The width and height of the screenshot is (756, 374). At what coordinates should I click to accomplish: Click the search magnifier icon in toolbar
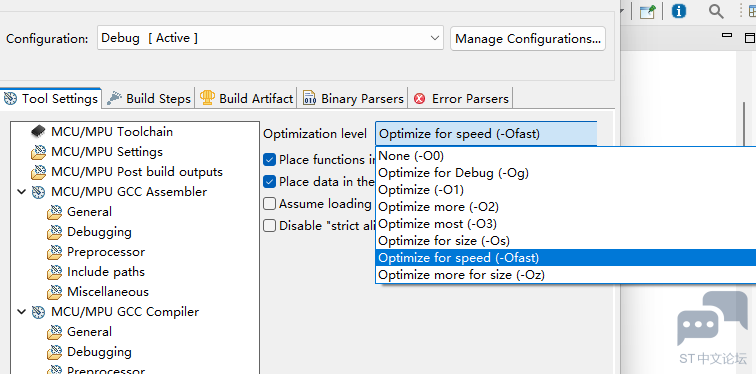pyautogui.click(x=716, y=11)
